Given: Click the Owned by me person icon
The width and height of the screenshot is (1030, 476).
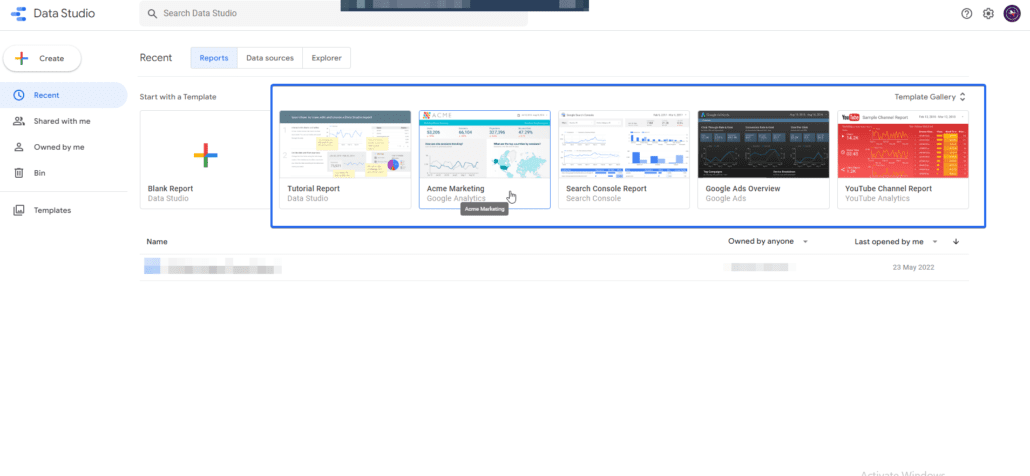Looking at the screenshot, I should pos(19,147).
